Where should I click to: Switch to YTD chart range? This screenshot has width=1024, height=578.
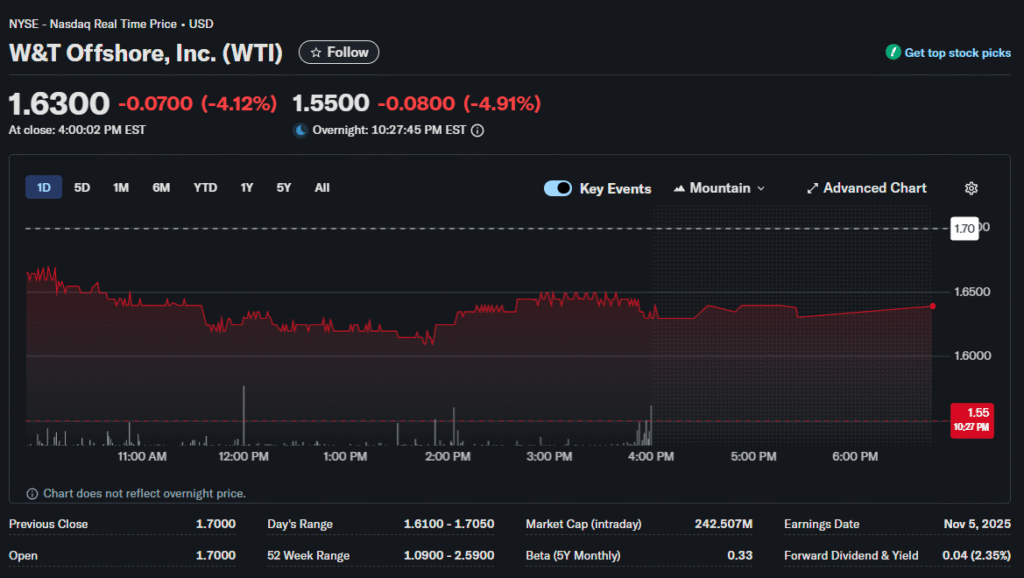205,187
